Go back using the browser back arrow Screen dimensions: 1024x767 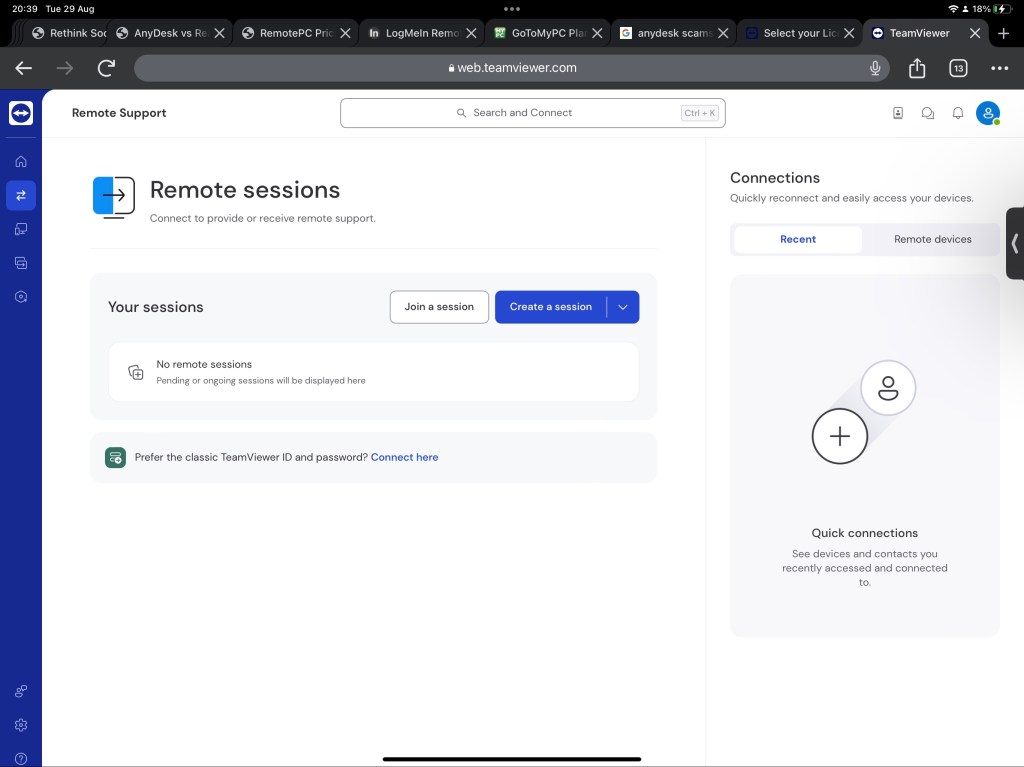click(x=24, y=68)
